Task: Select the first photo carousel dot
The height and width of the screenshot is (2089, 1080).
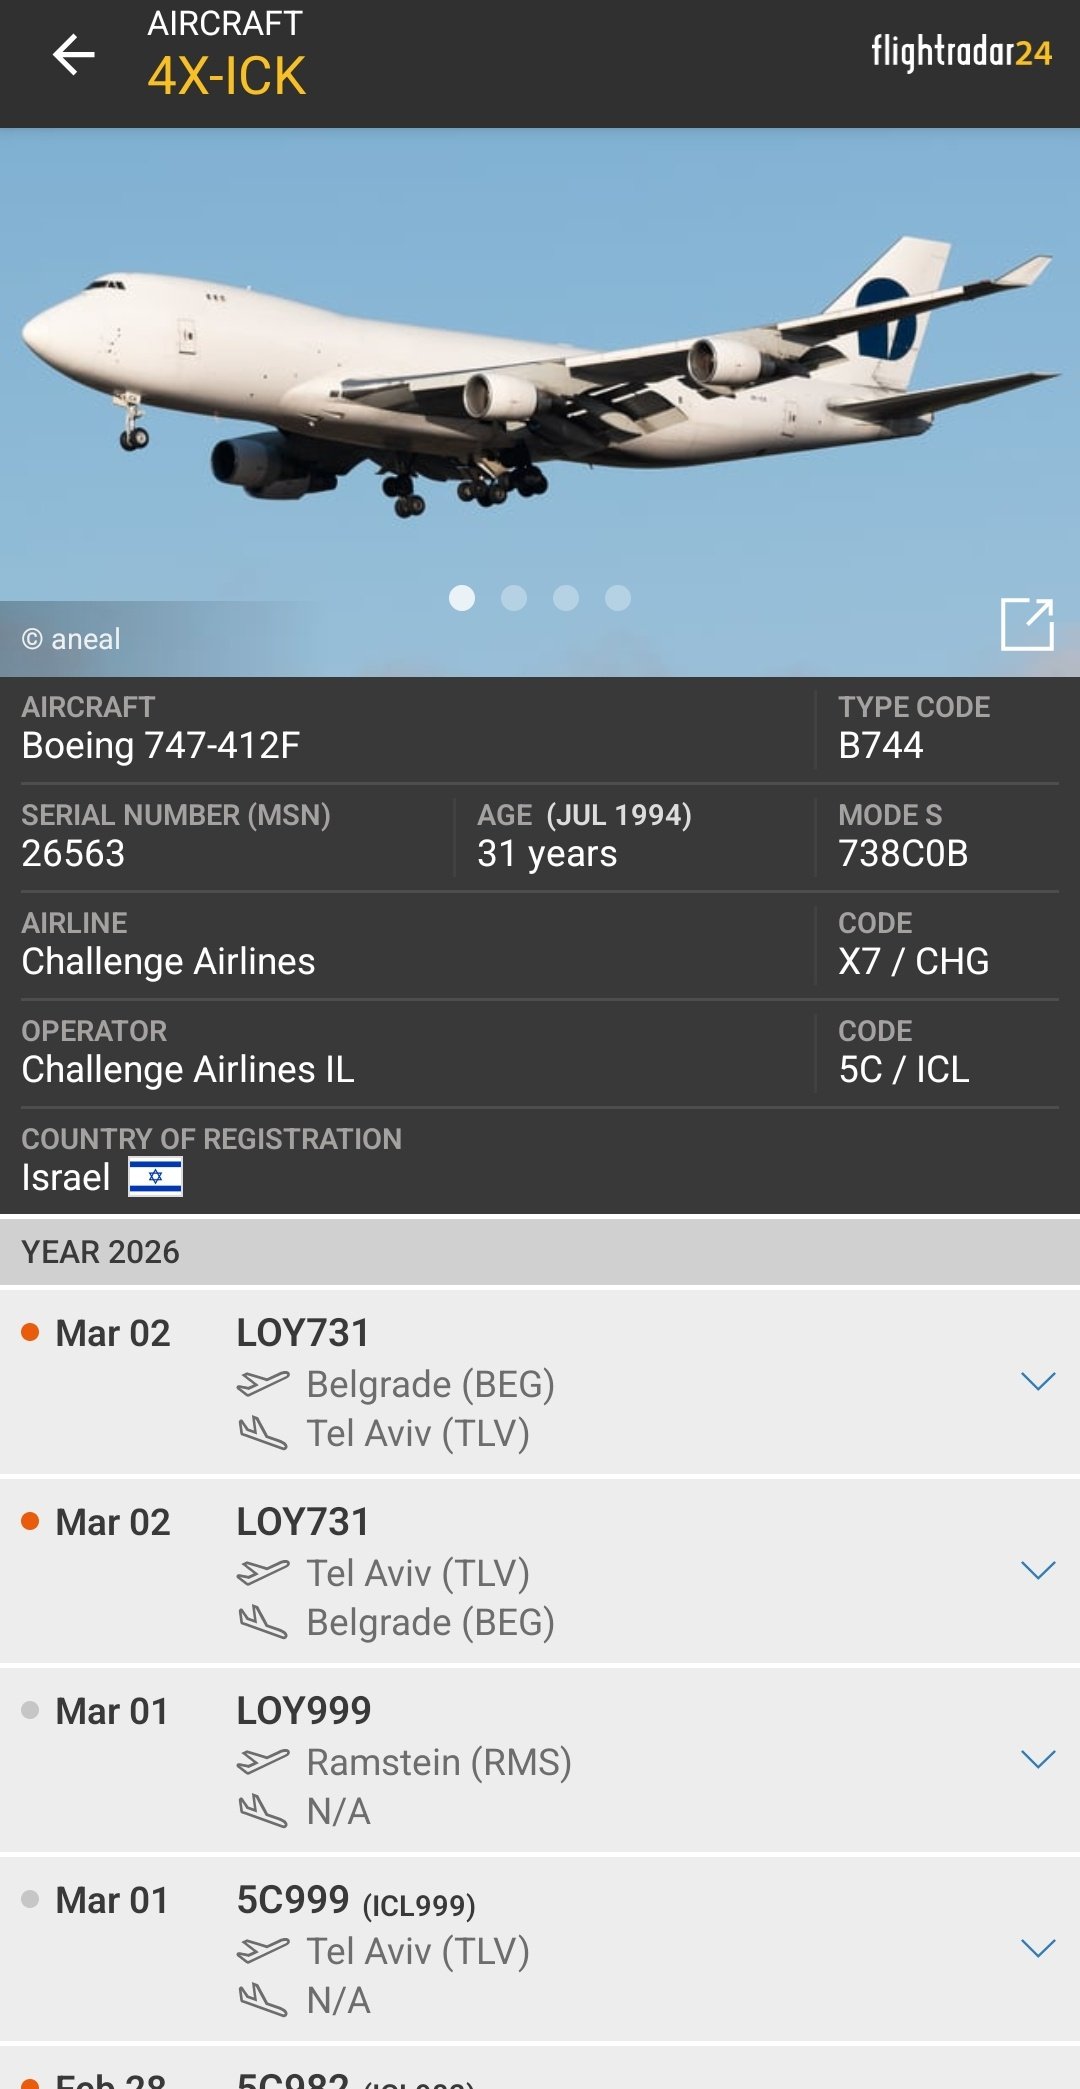Action: [x=462, y=598]
